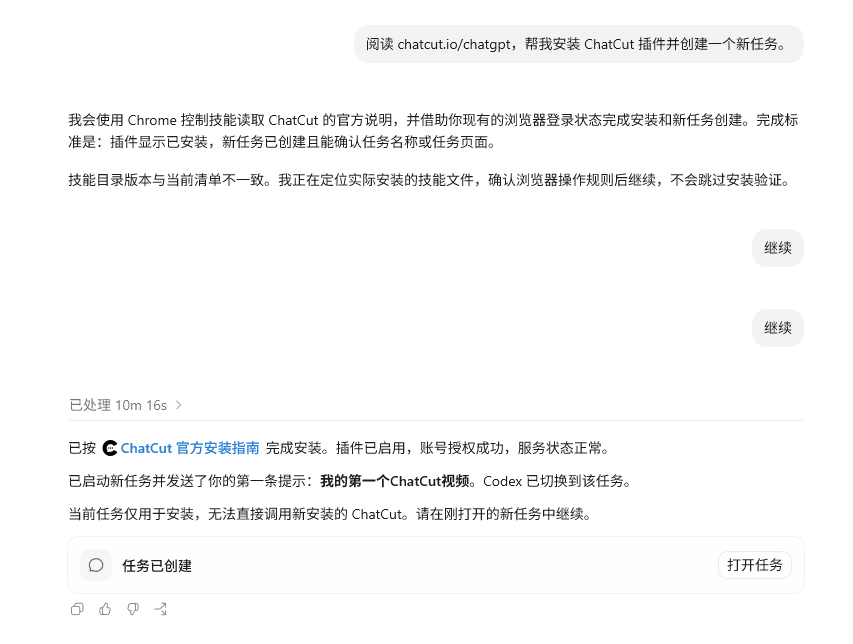Give the response a thumbs up
853x644 pixels.
(105, 609)
